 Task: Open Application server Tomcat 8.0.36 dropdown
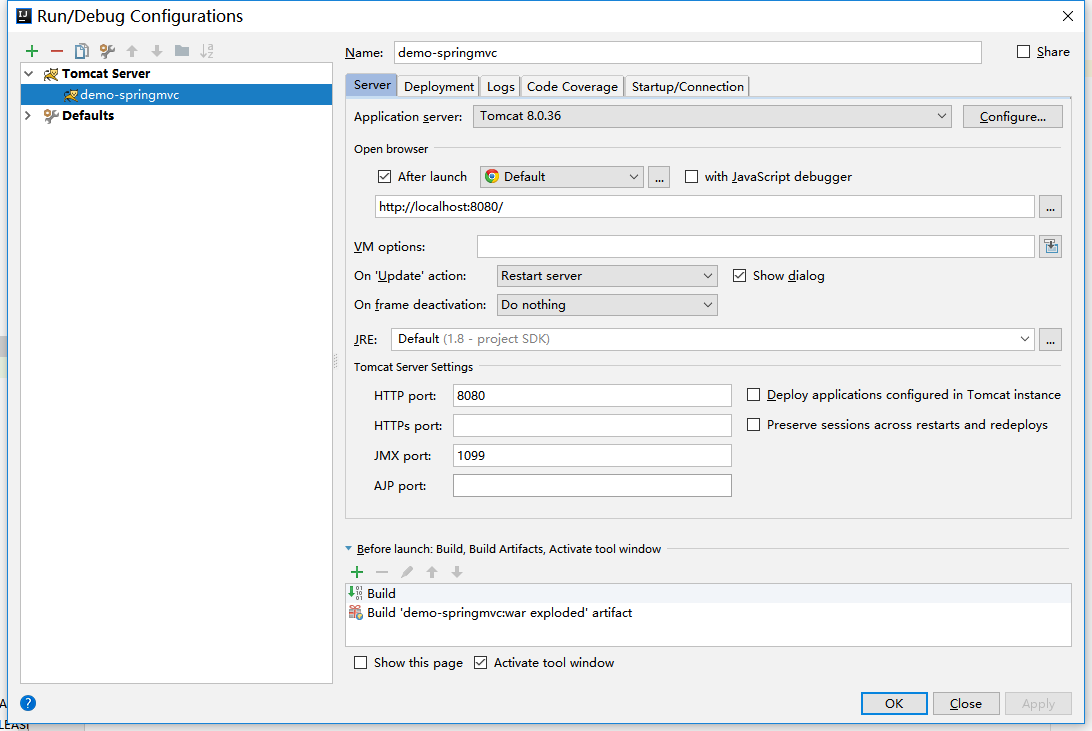[712, 116]
